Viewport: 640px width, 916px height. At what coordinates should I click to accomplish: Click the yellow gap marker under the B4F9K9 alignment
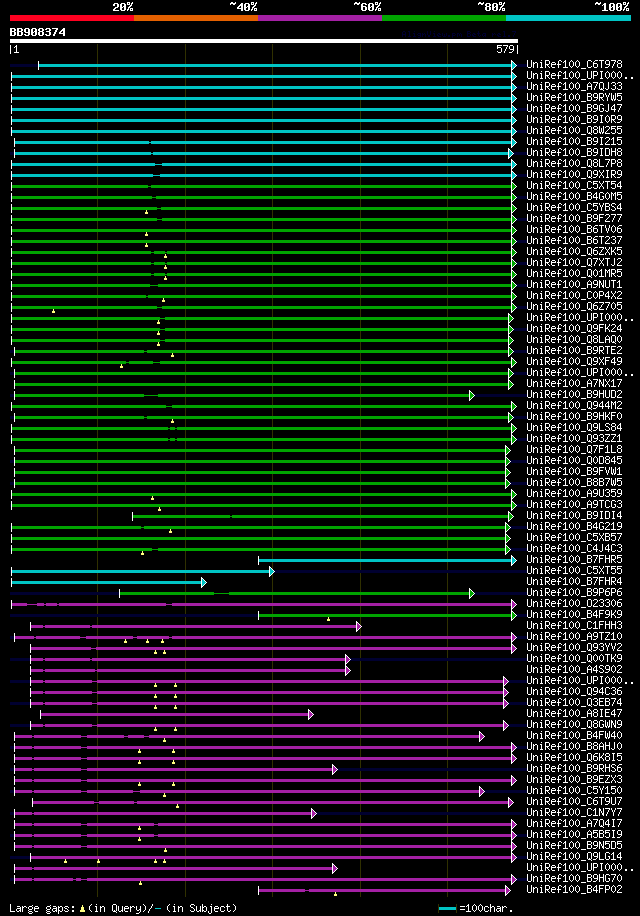(328, 619)
